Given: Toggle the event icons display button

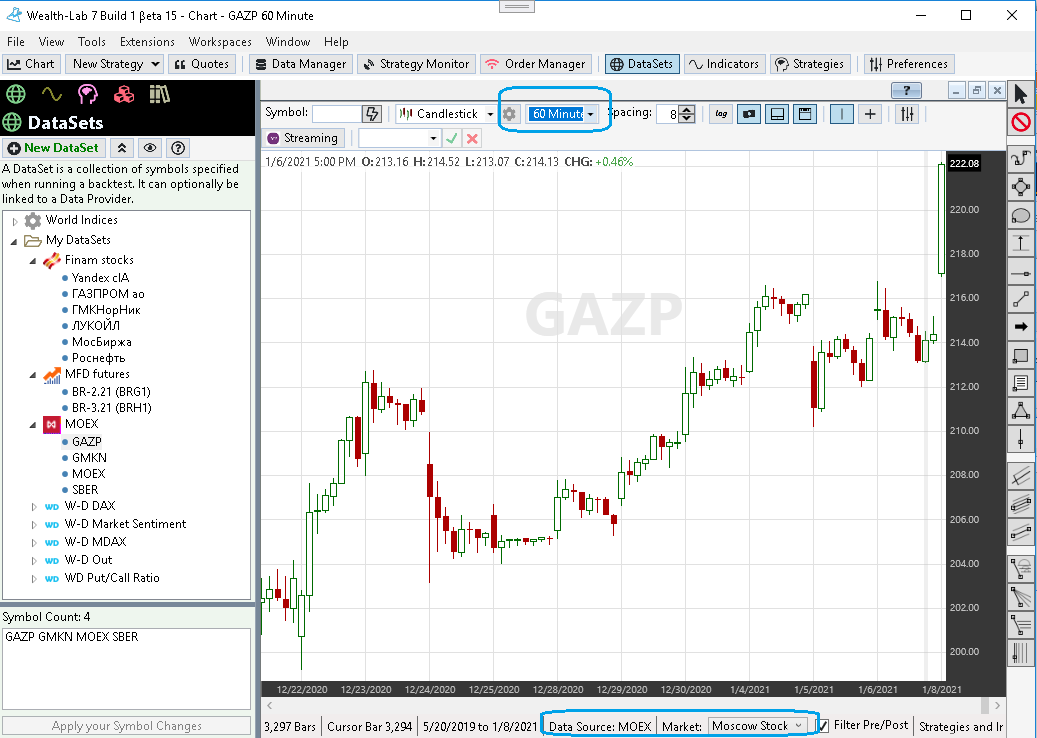Looking at the screenshot, I should 749,114.
